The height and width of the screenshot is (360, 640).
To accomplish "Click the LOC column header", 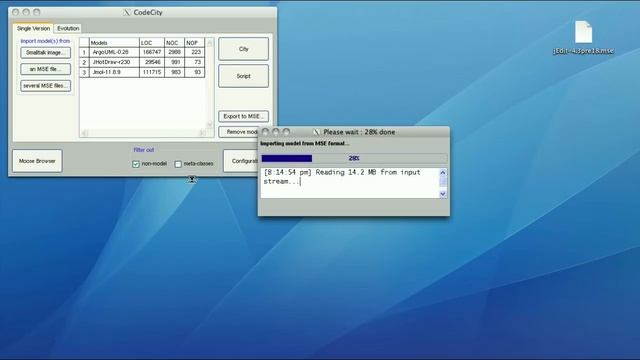I will point(151,42).
